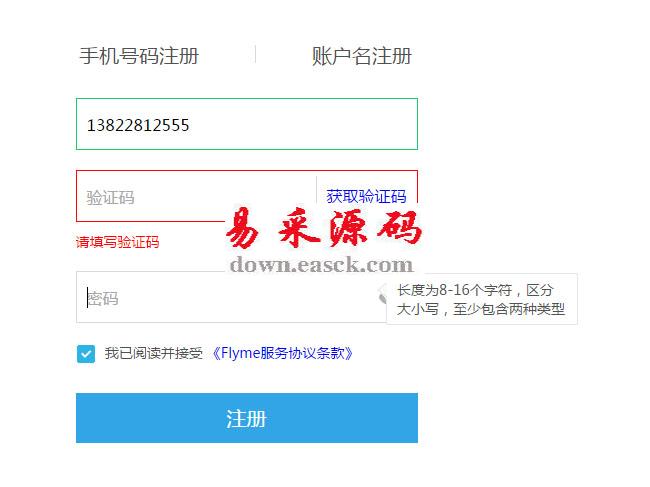
Task: Click the 获取验证码 link
Action: point(366,196)
